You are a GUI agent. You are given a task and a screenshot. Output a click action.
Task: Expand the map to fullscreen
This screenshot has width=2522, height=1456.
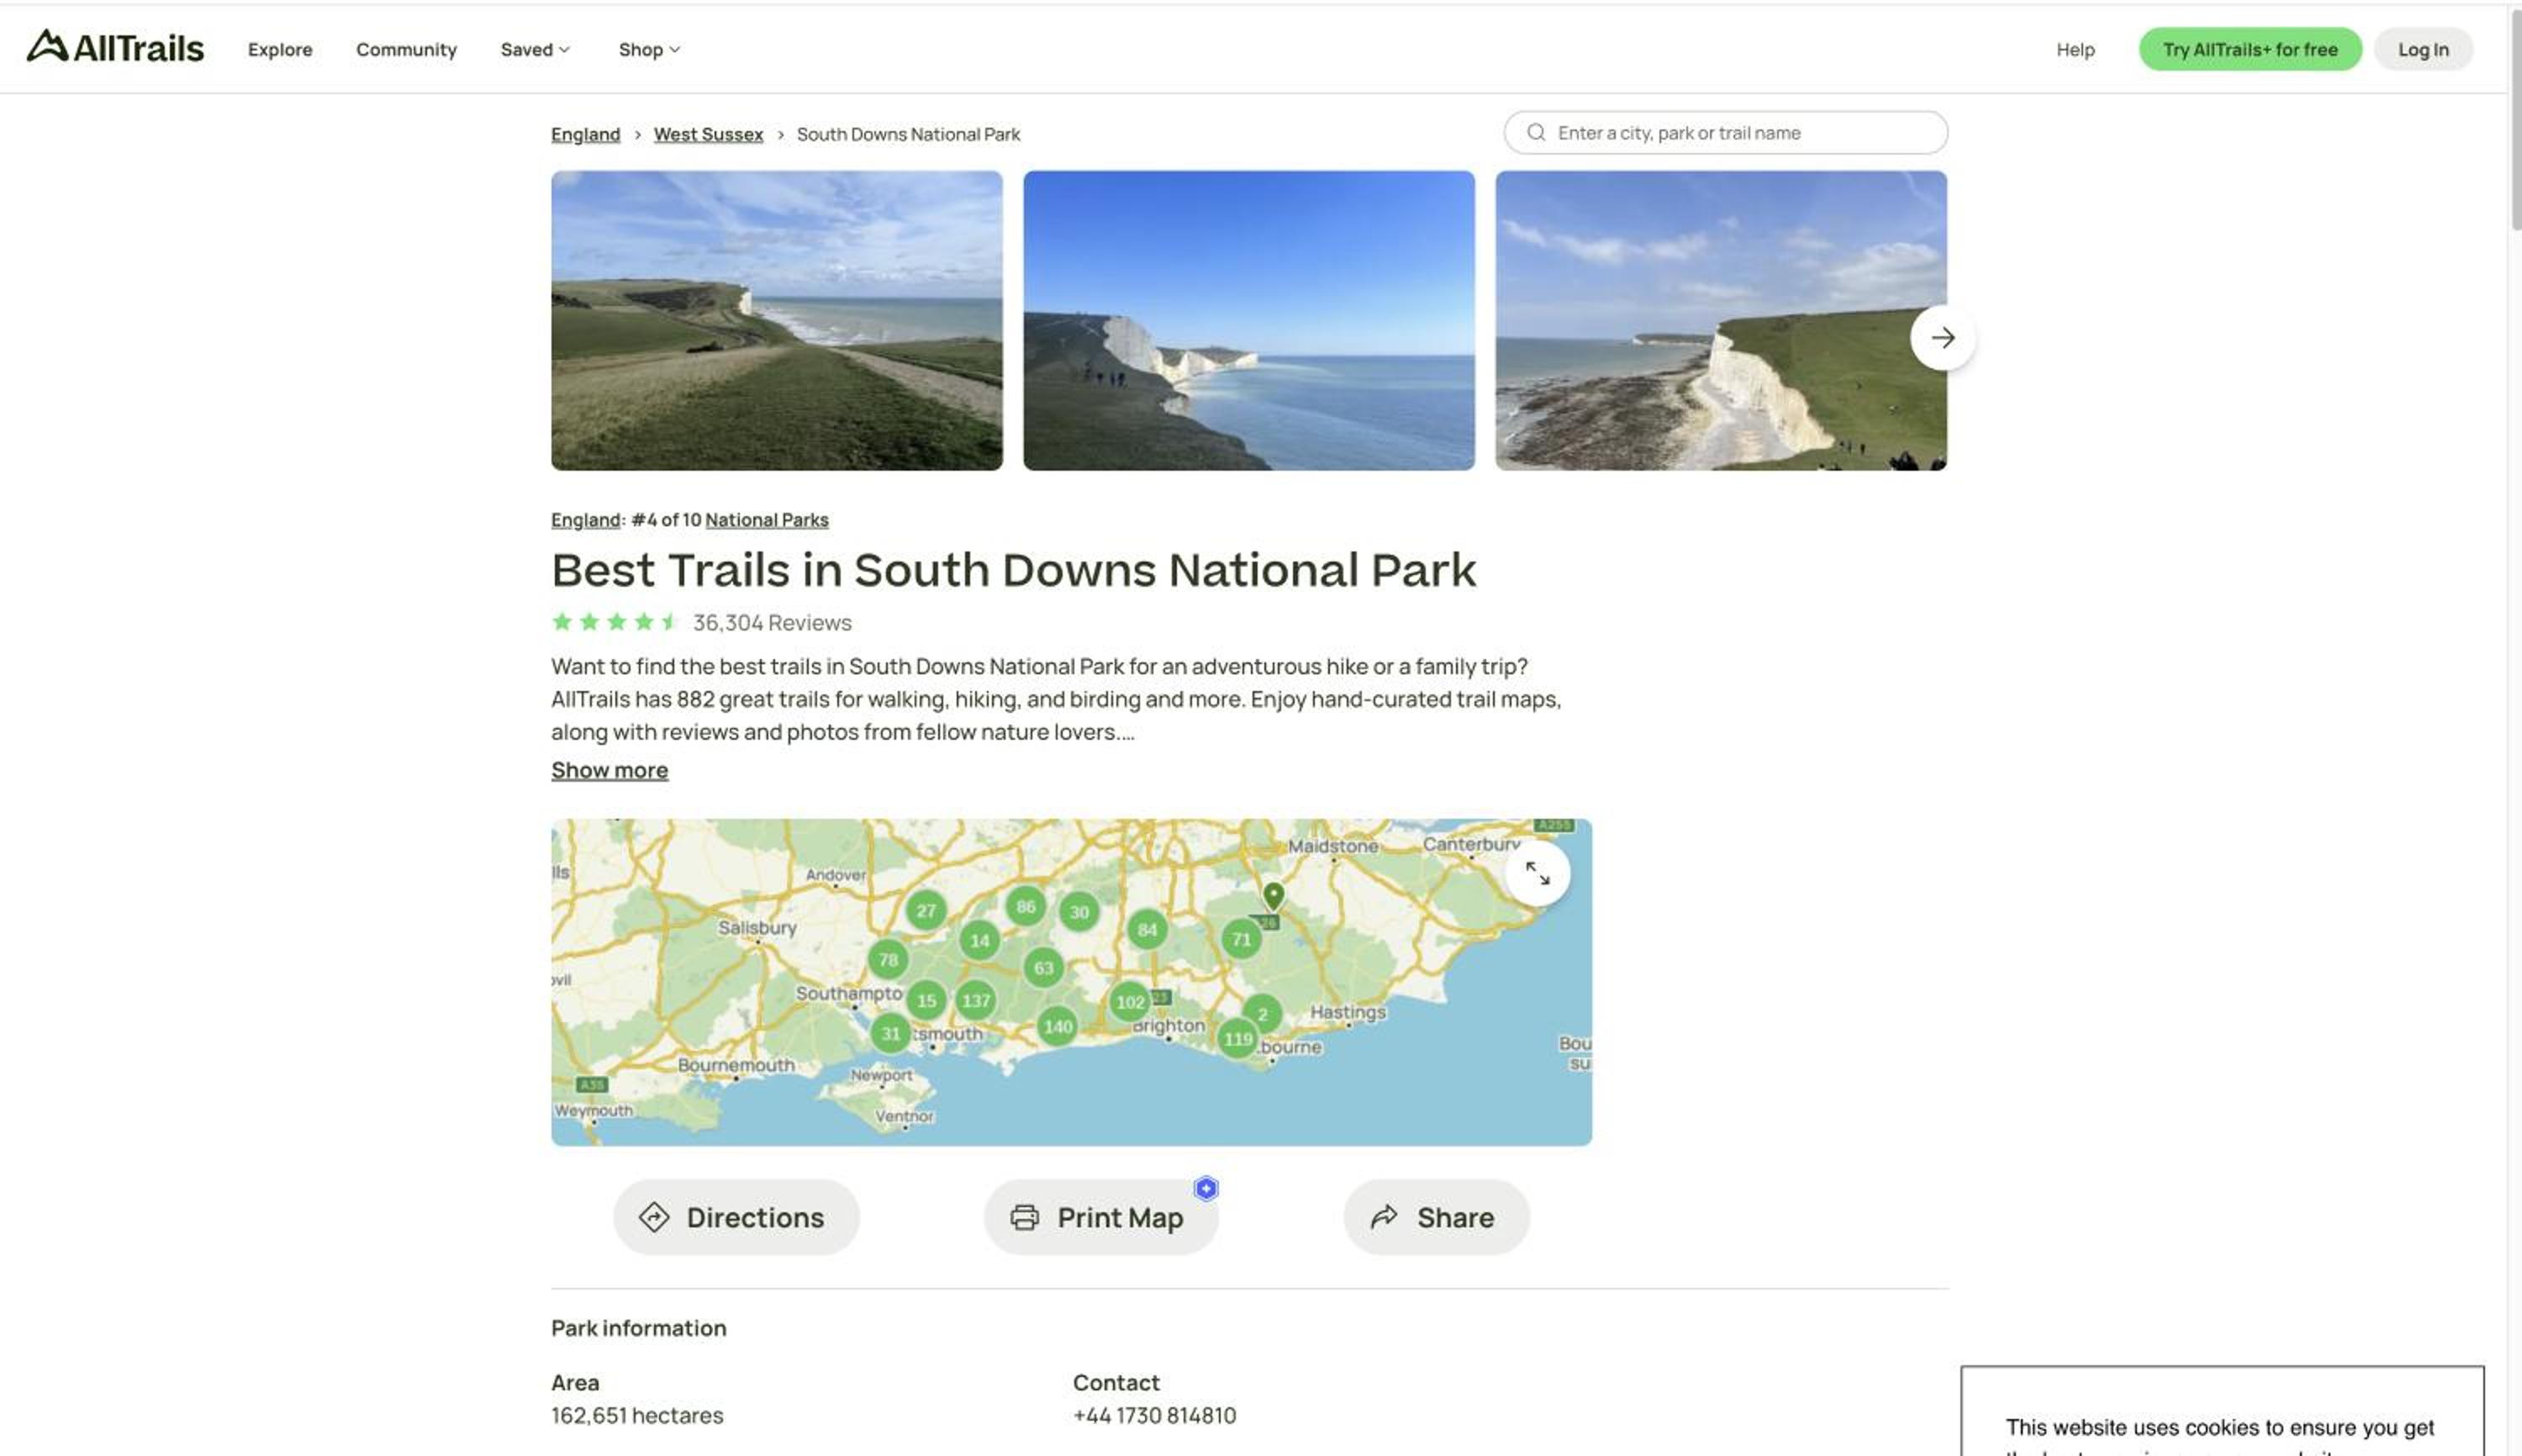(1537, 874)
